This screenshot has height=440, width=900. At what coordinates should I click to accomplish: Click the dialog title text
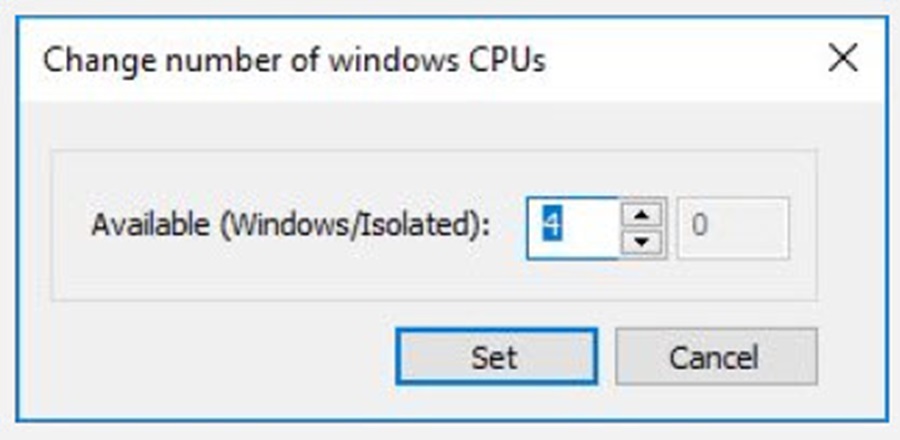click(x=293, y=60)
